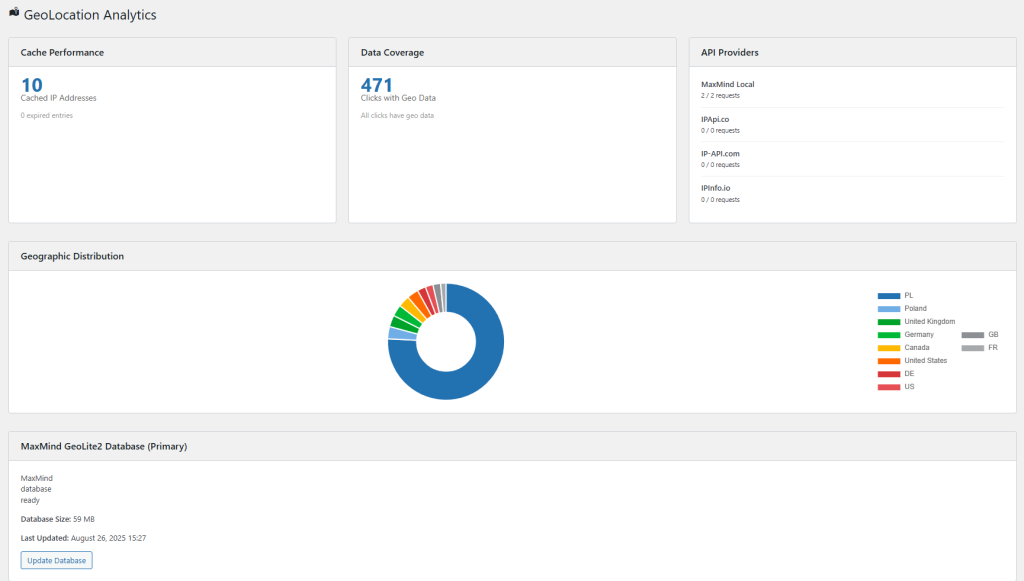Toggle the PL legend color swatch
This screenshot has width=1024, height=581.
point(888,296)
